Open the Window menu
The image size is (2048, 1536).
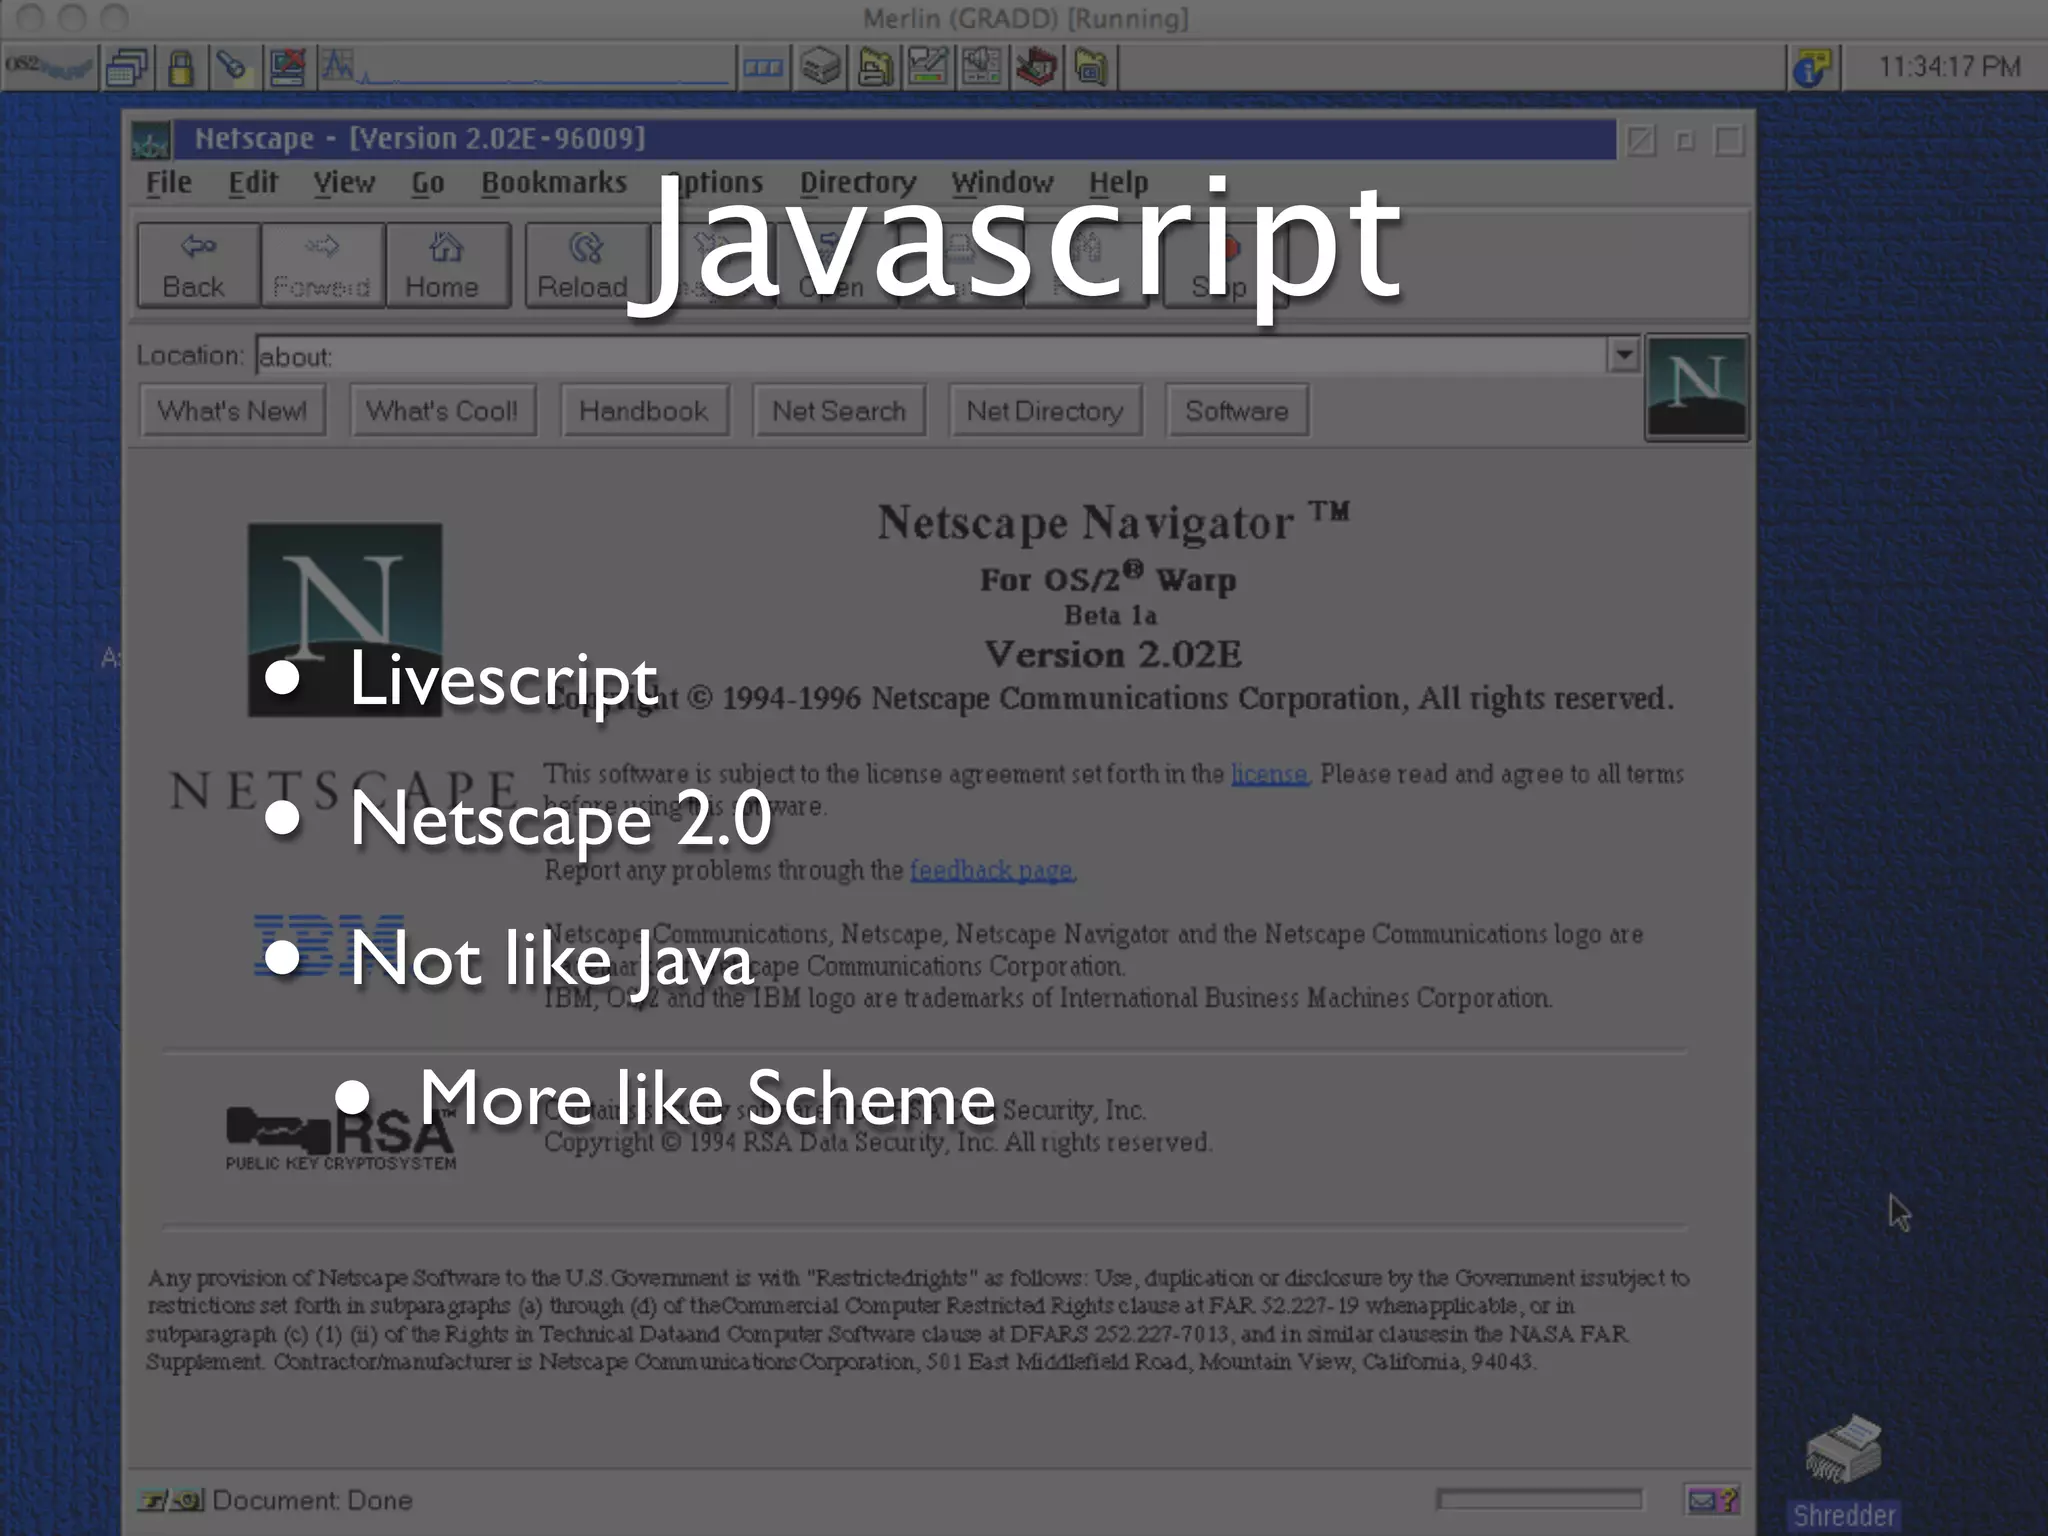coord(1002,183)
